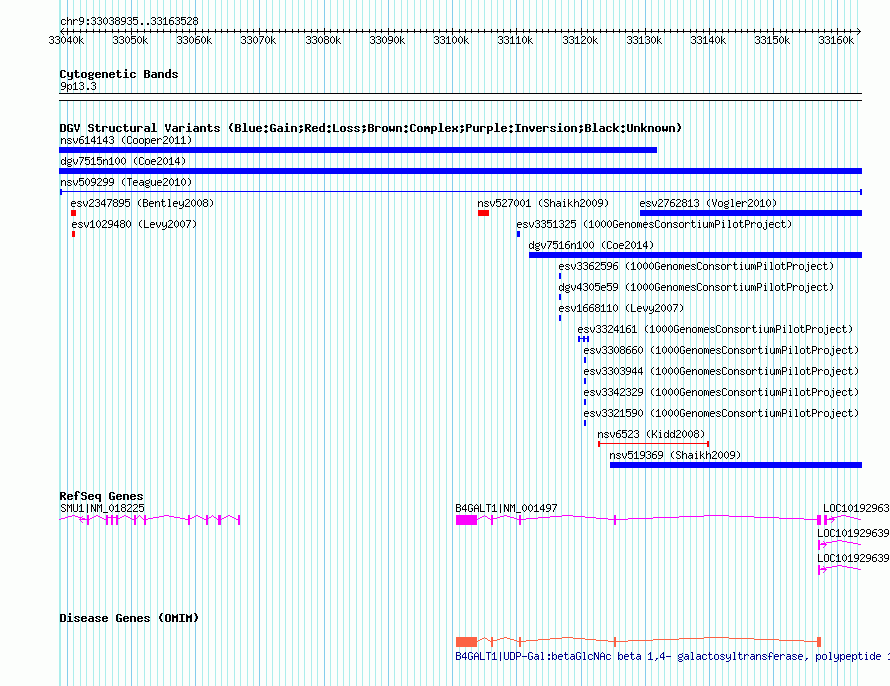Viewport: 890px width, 686px height.
Task: Open the esv3324161 variant label
Action: pyautogui.click(x=715, y=329)
